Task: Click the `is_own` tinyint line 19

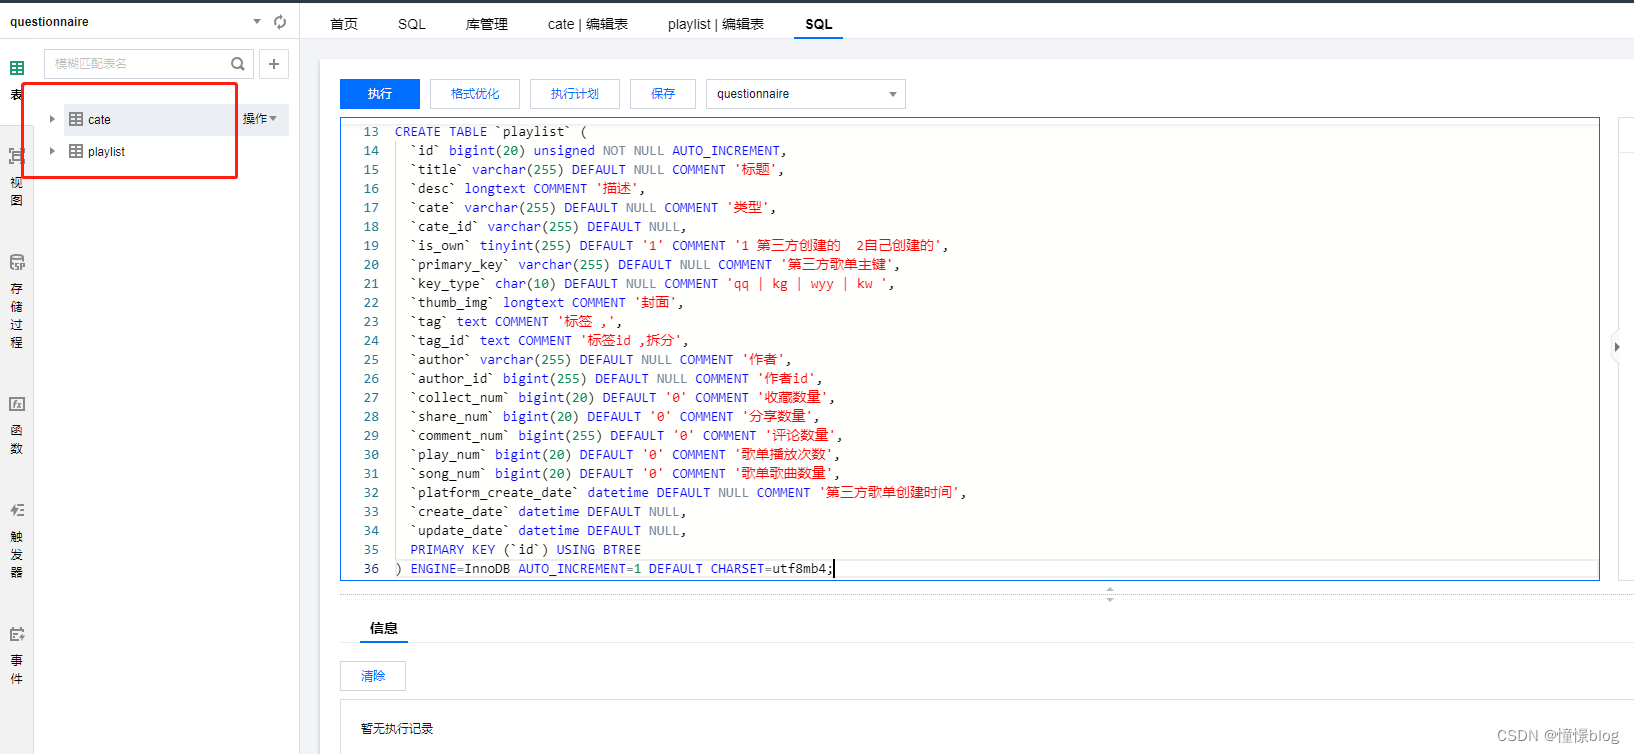Action: pyautogui.click(x=679, y=246)
